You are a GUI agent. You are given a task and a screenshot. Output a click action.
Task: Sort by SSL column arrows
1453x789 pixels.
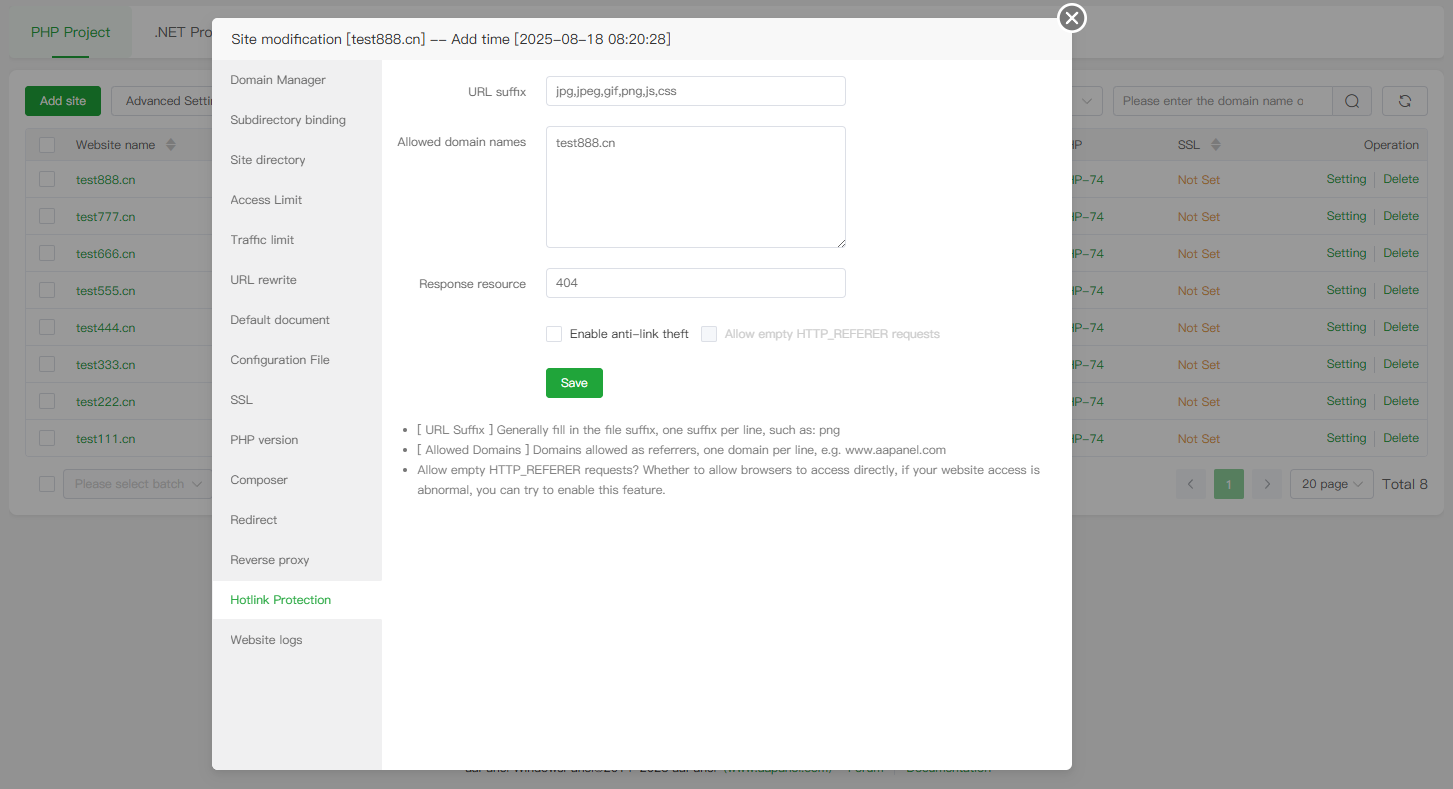point(1215,145)
